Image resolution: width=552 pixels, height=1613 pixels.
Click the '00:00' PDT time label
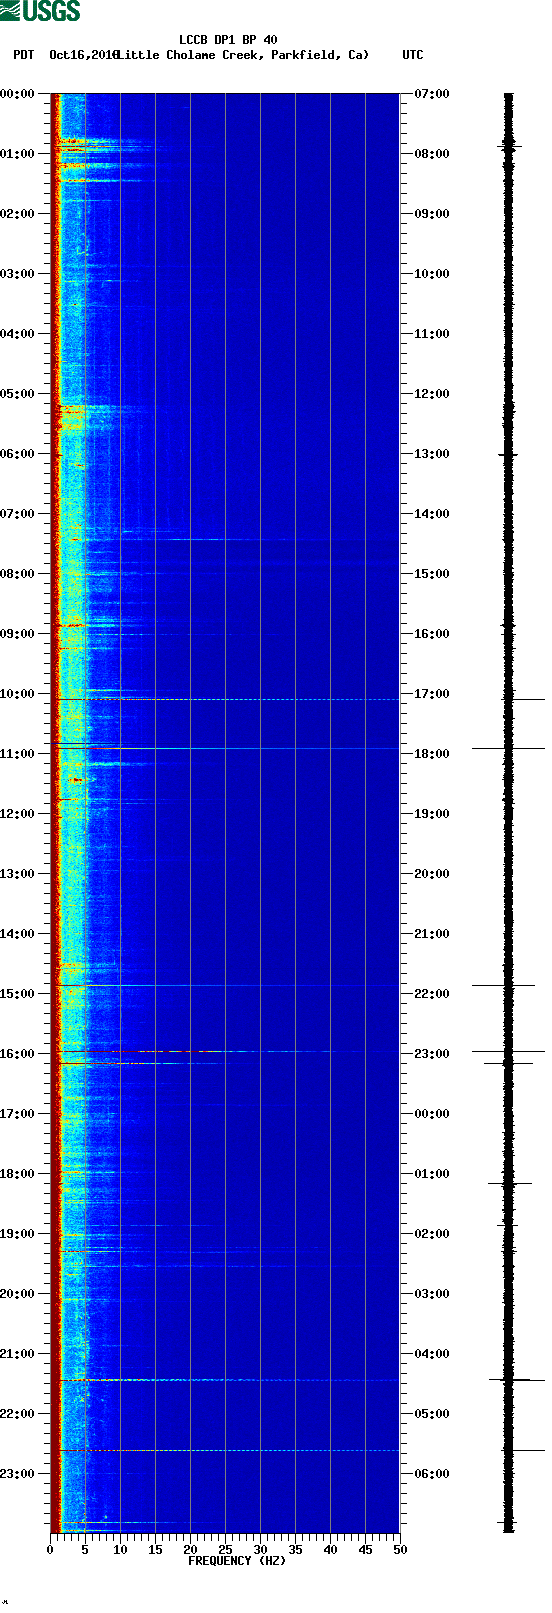click(x=17, y=94)
